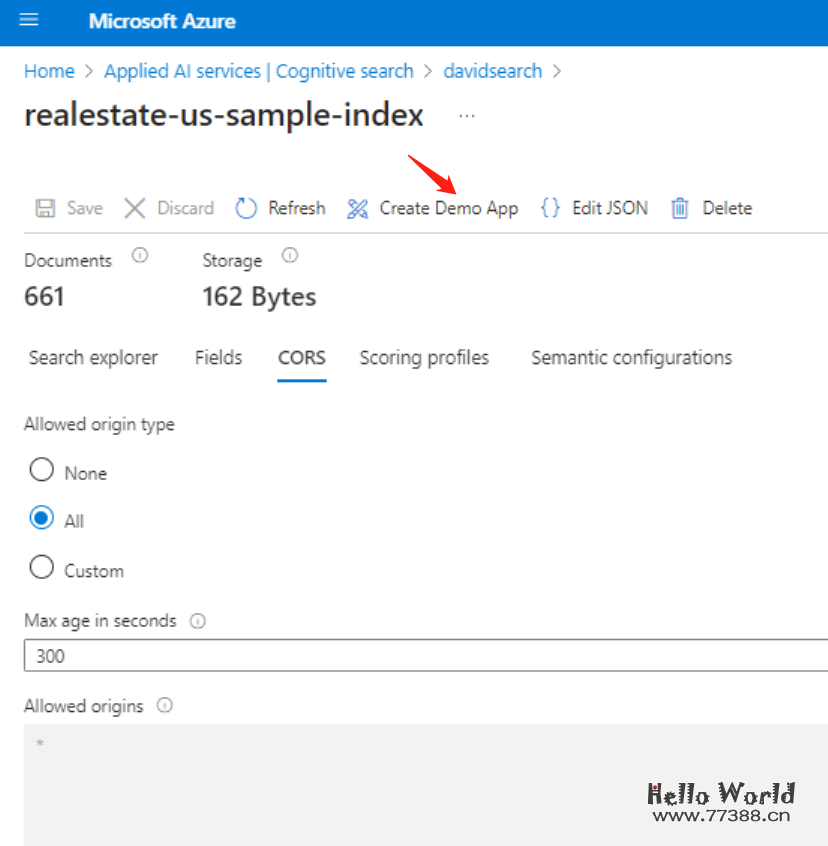
Task: Choose the Custom origin type radio
Action: (42, 568)
